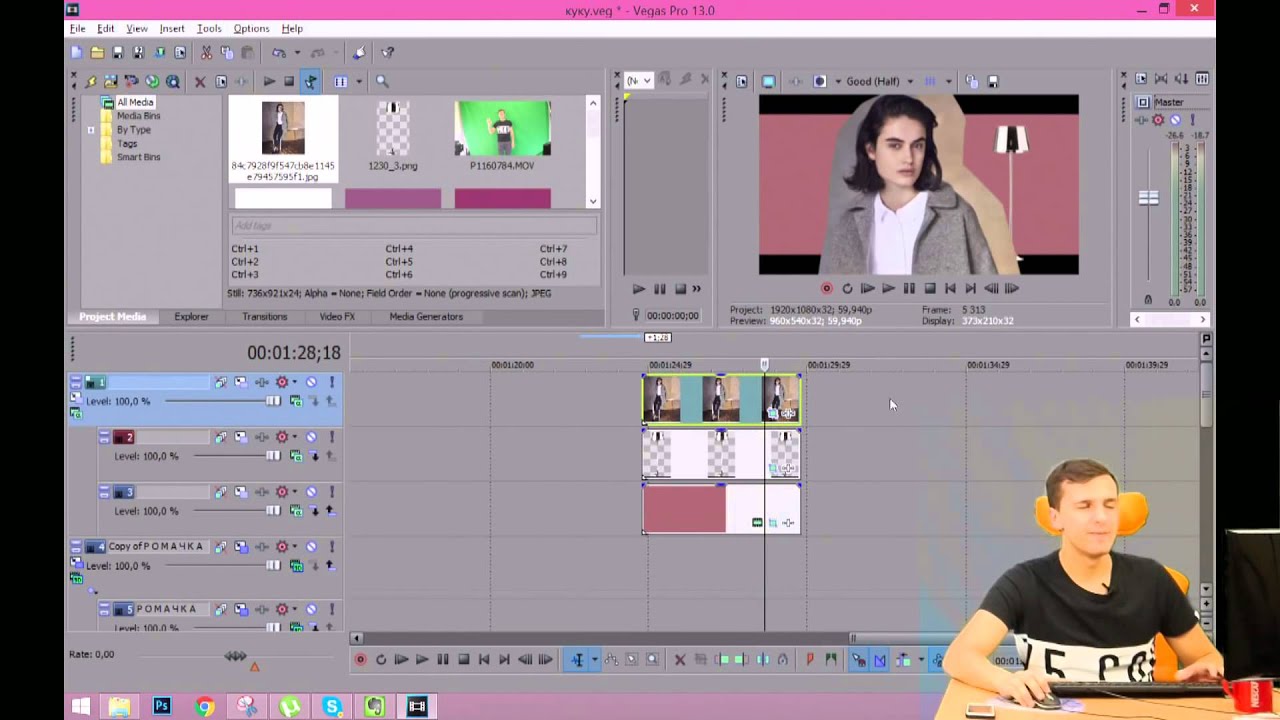The height and width of the screenshot is (720, 1280).
Task: Click the timeline Record button
Action: (360, 659)
